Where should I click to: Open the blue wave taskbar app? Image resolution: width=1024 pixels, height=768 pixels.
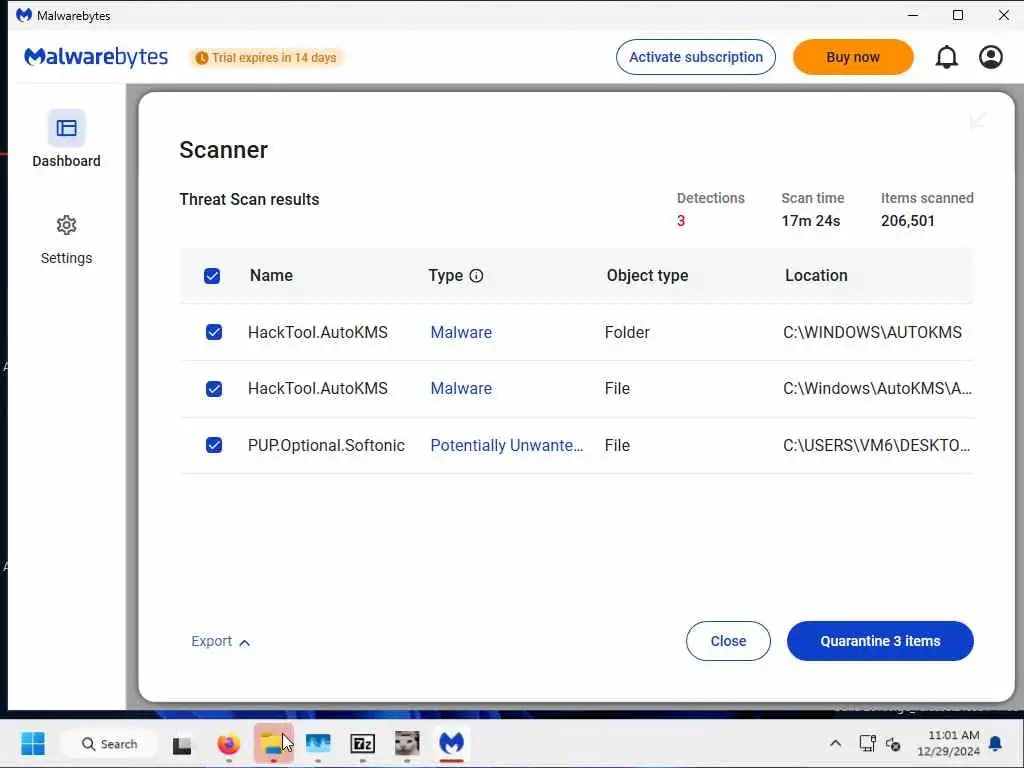pos(318,744)
